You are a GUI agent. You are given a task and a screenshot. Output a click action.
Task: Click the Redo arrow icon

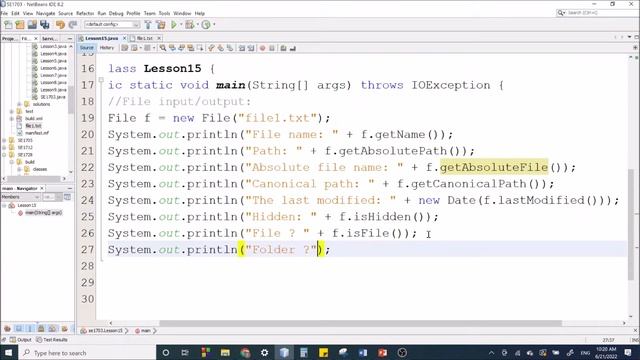tap(73, 24)
